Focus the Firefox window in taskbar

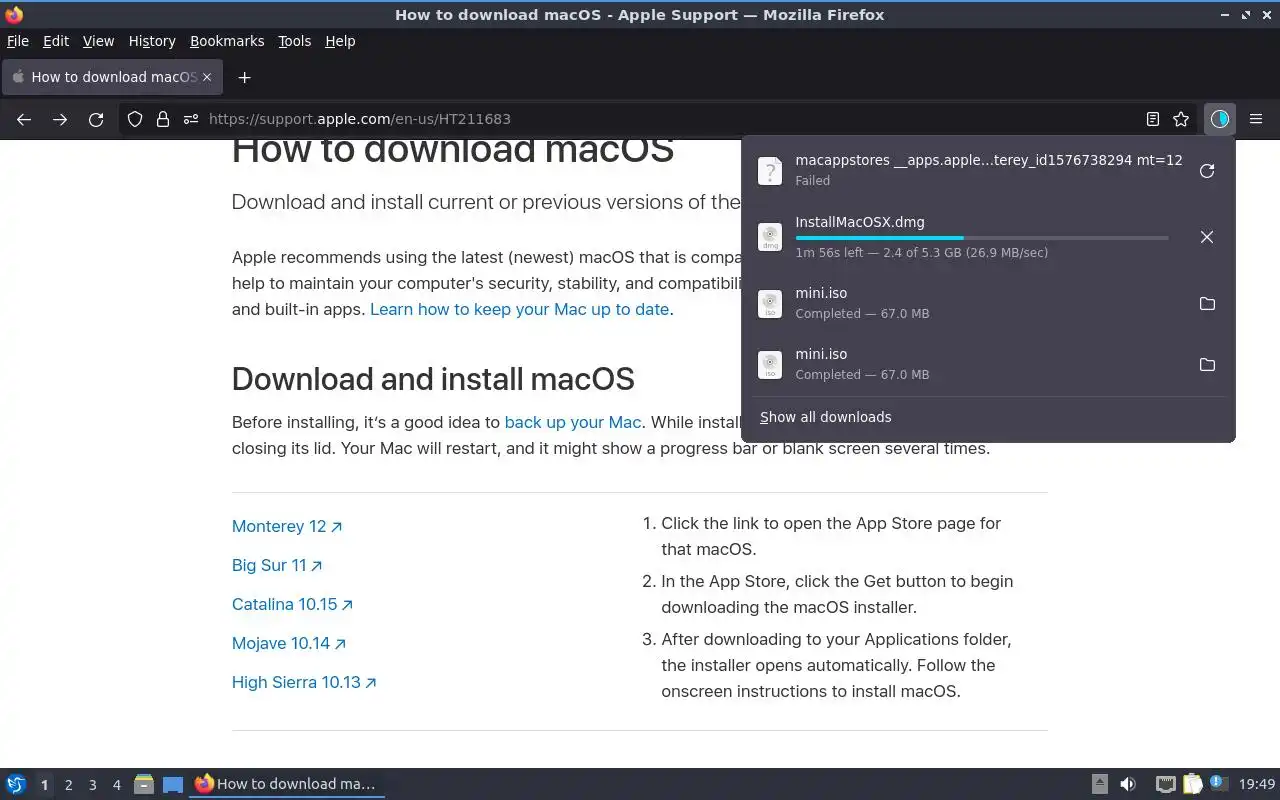[286, 784]
